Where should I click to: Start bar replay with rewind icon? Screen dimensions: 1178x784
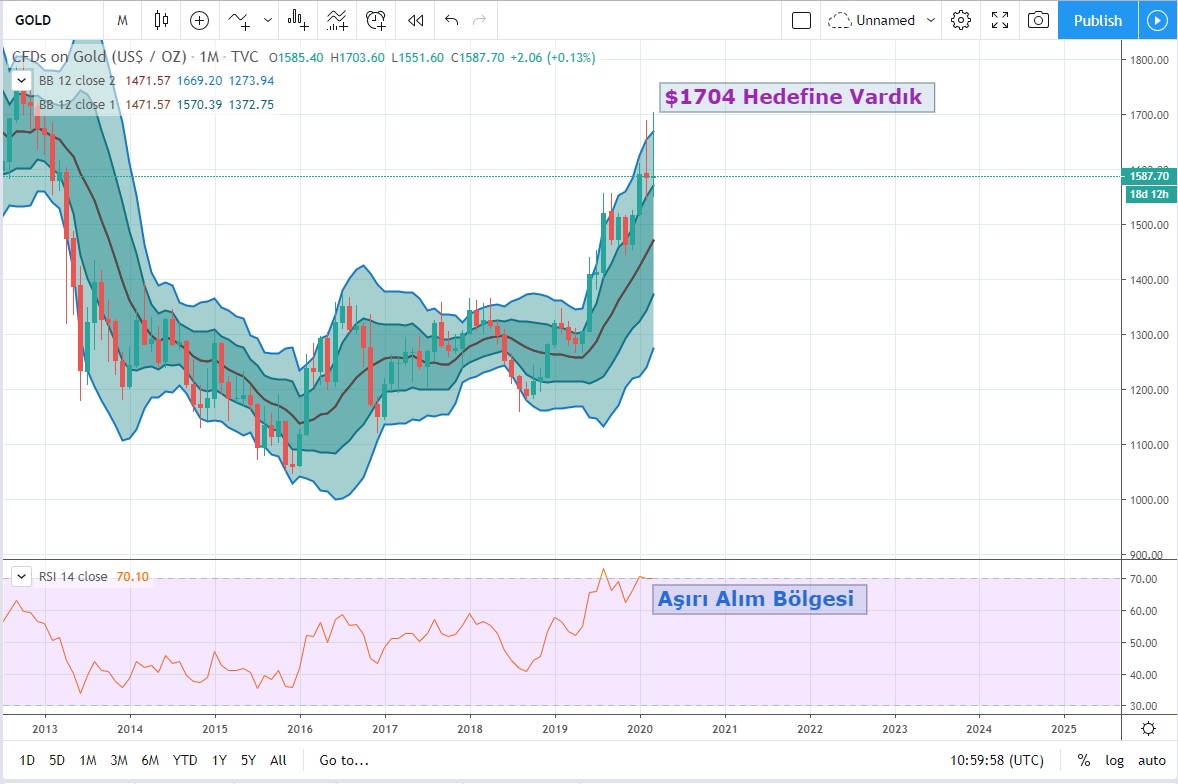[x=415, y=20]
